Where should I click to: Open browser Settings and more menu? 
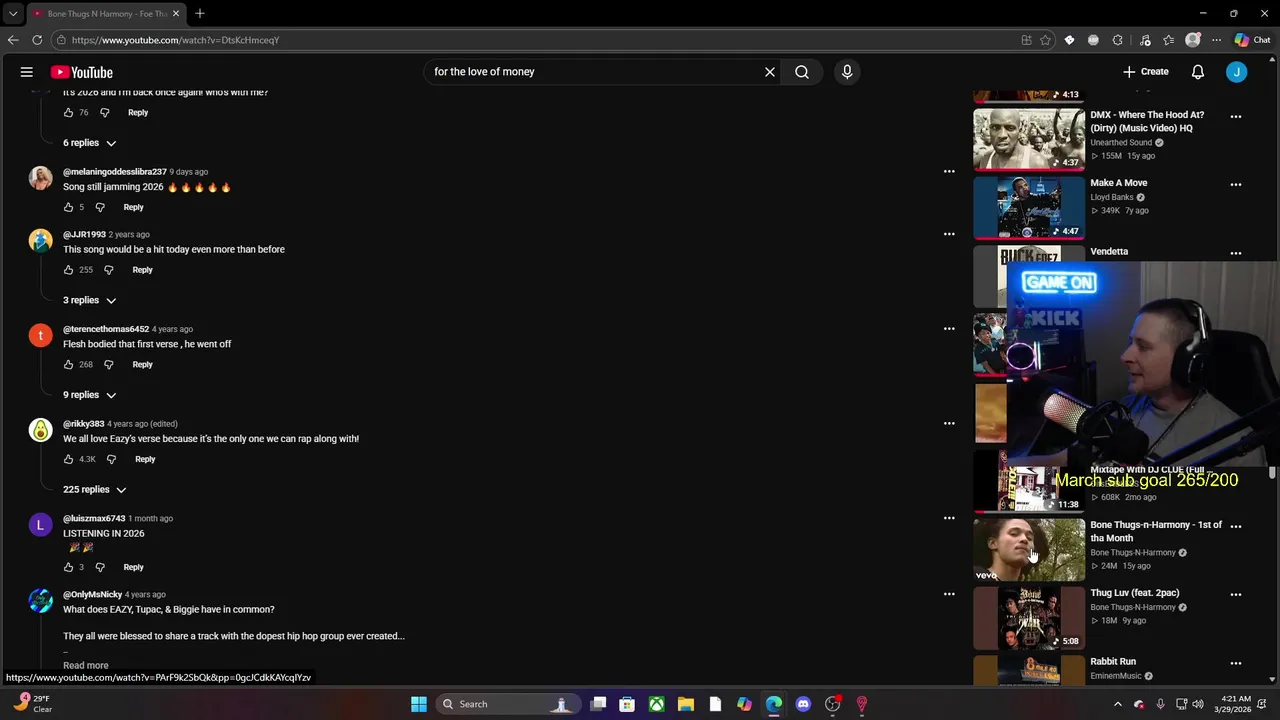pyautogui.click(x=1216, y=40)
